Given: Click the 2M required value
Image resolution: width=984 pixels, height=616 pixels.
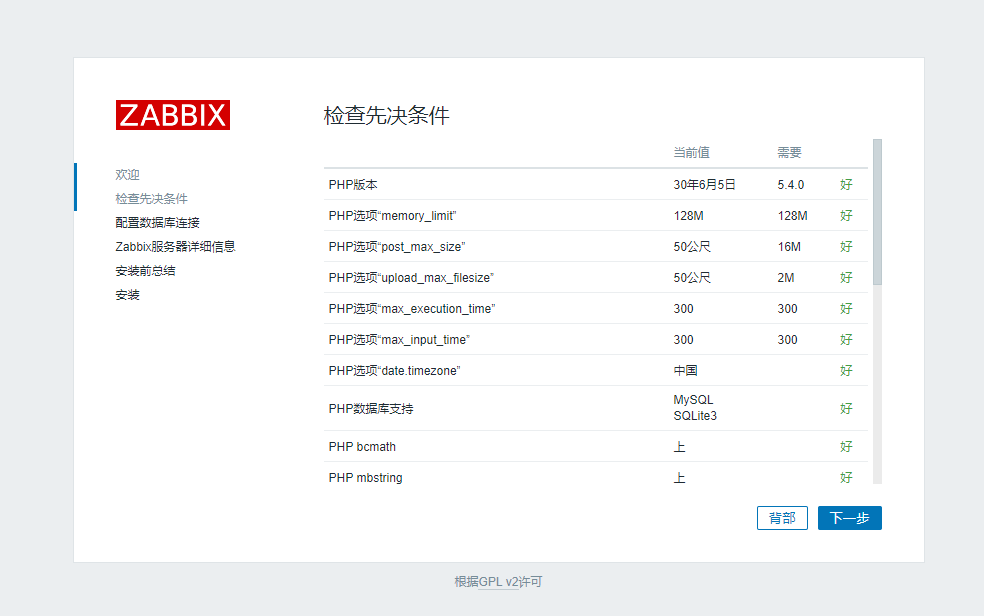Looking at the screenshot, I should [x=786, y=278].
